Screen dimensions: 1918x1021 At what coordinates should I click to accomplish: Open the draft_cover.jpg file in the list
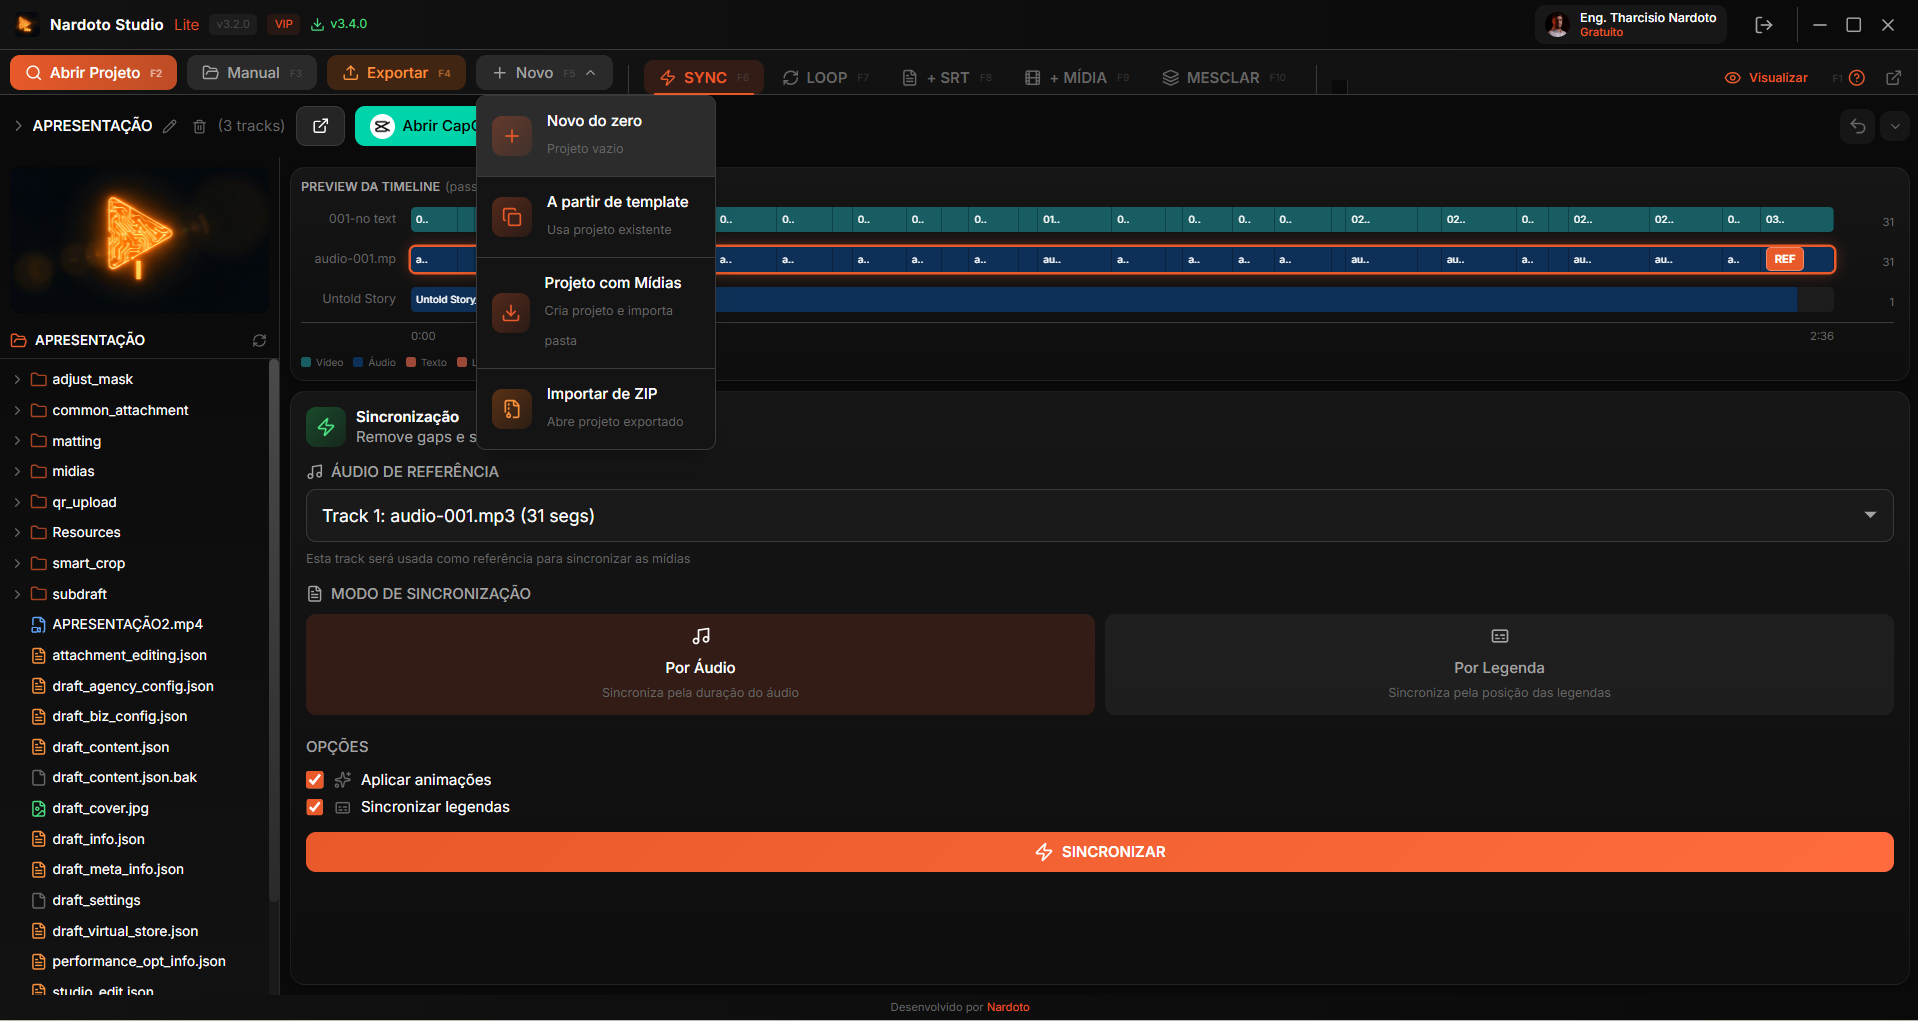(x=100, y=808)
